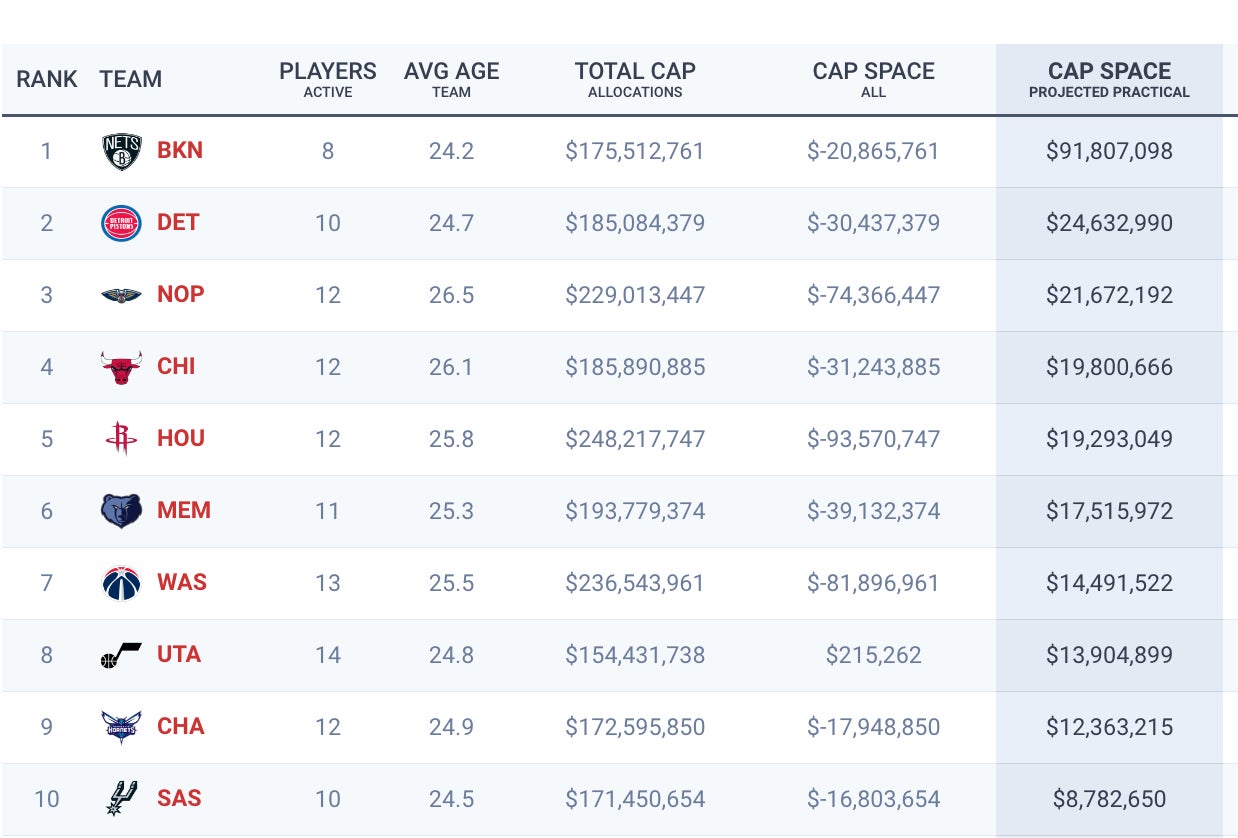Open the HOU team link
The height and width of the screenshot is (838, 1238).
click(x=181, y=439)
